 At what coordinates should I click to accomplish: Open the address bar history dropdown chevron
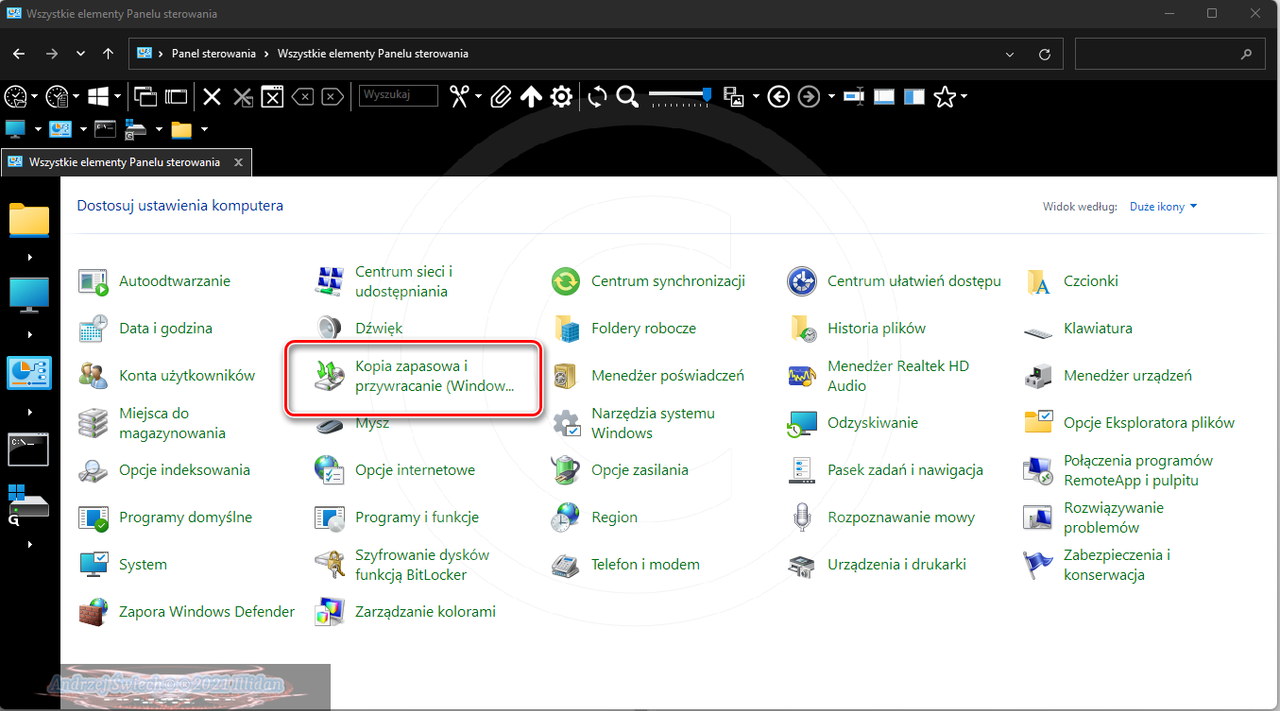pos(1010,54)
